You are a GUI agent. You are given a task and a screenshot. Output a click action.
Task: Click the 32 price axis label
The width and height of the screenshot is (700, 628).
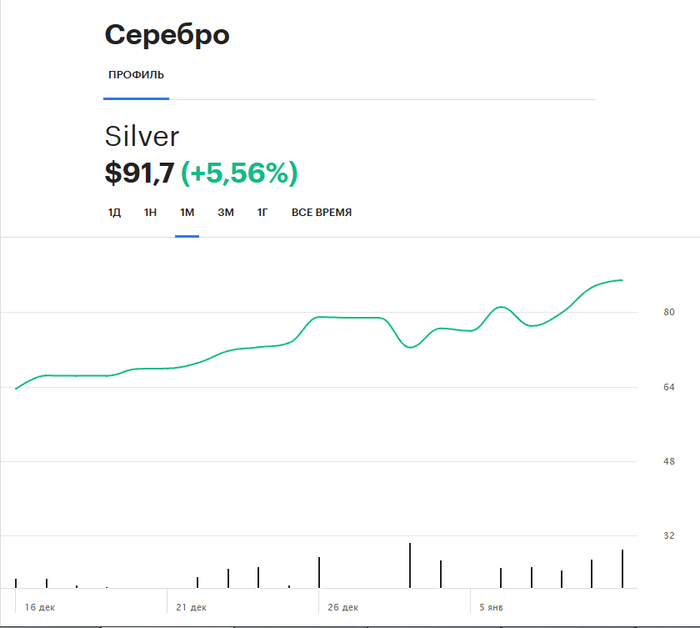tap(669, 536)
